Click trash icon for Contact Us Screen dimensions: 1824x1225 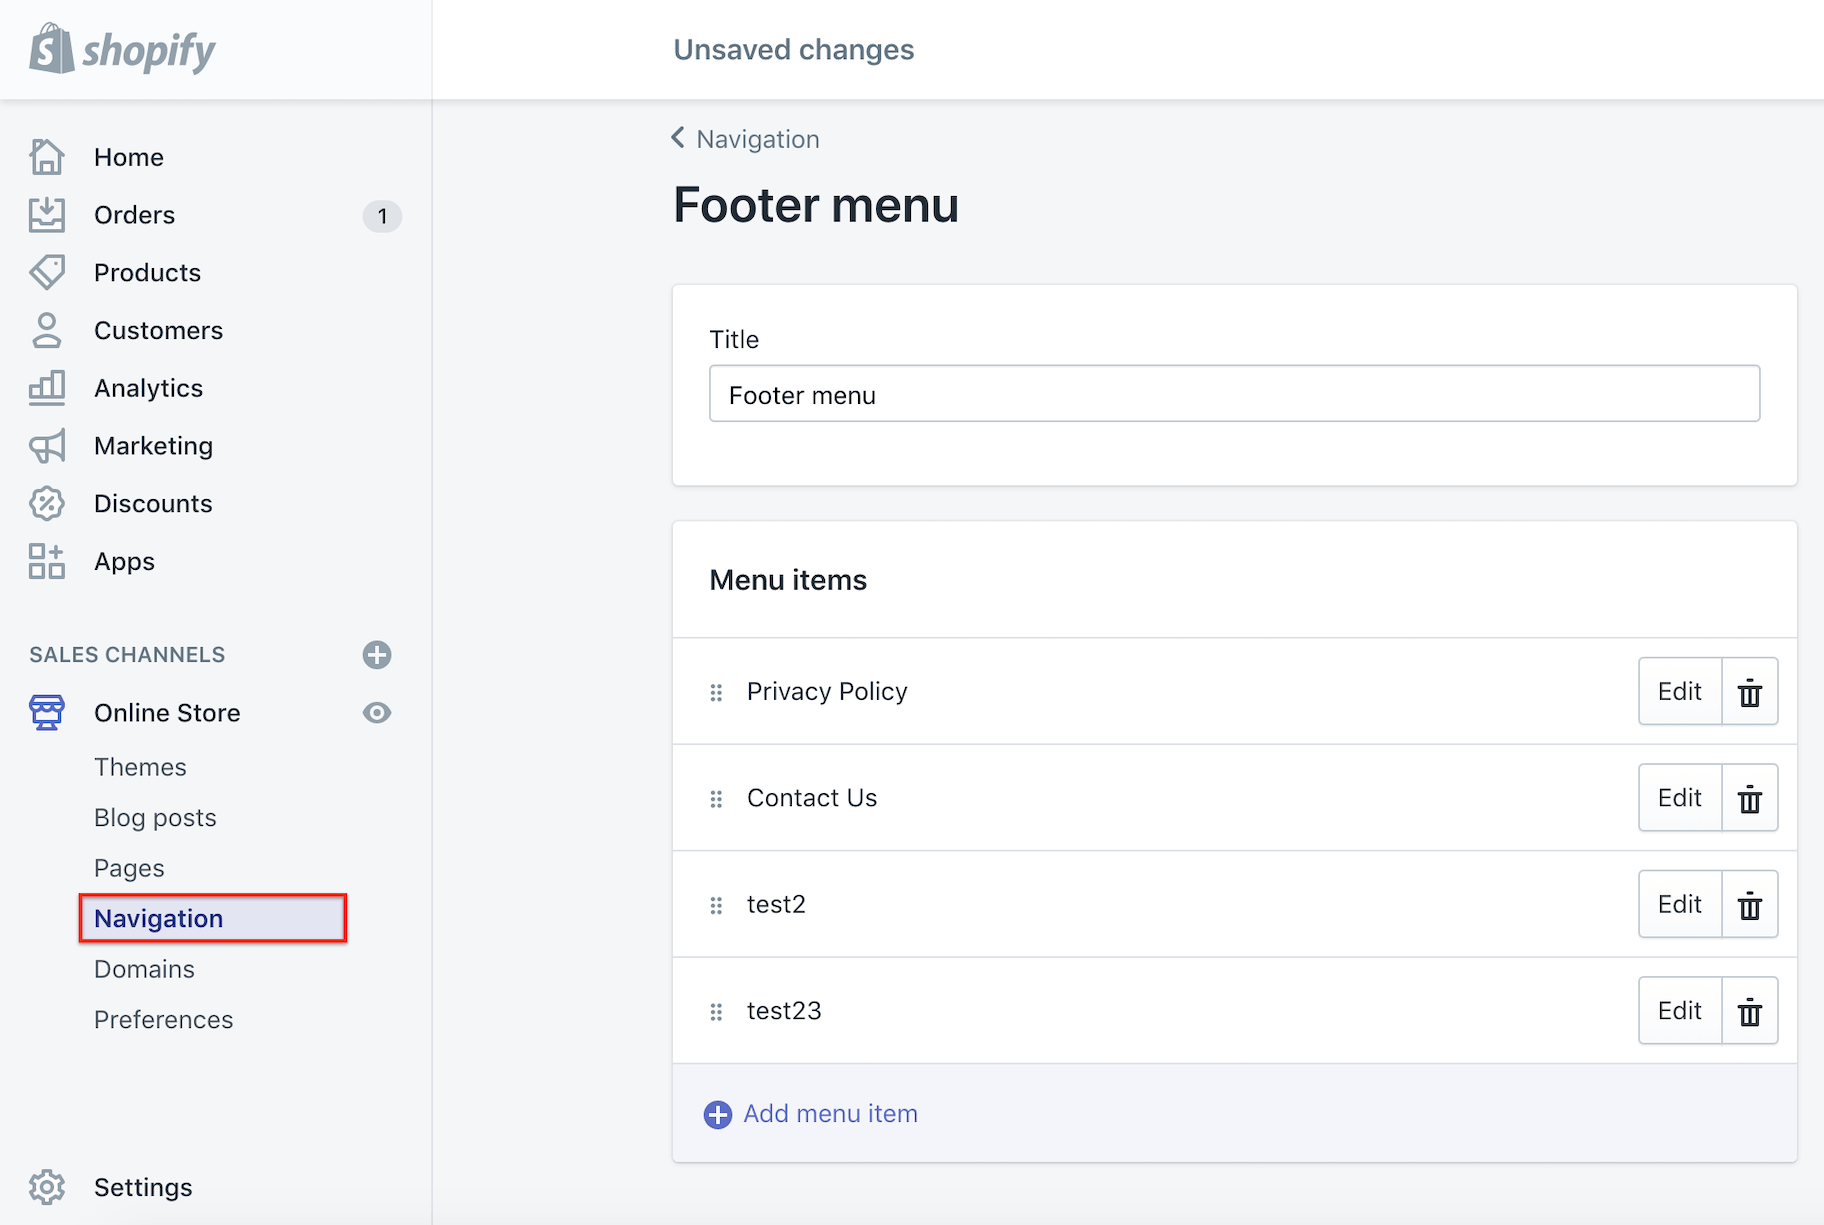click(1749, 798)
